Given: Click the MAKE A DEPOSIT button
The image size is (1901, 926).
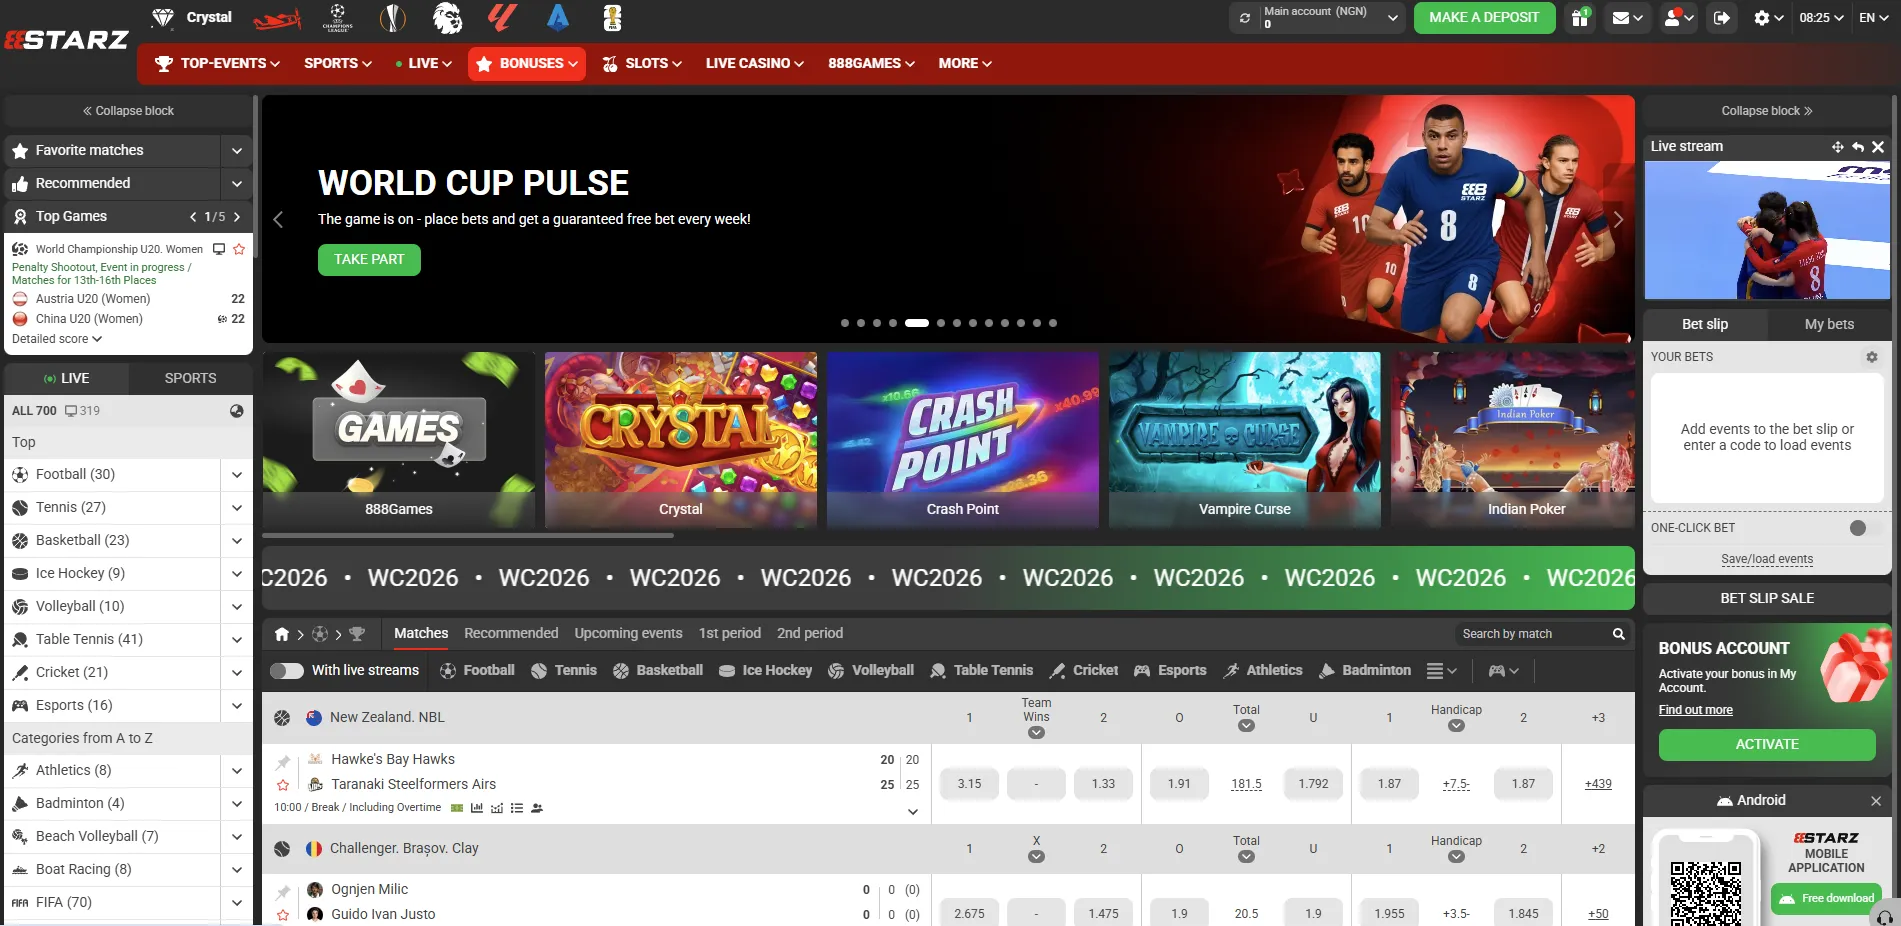Looking at the screenshot, I should (1484, 18).
